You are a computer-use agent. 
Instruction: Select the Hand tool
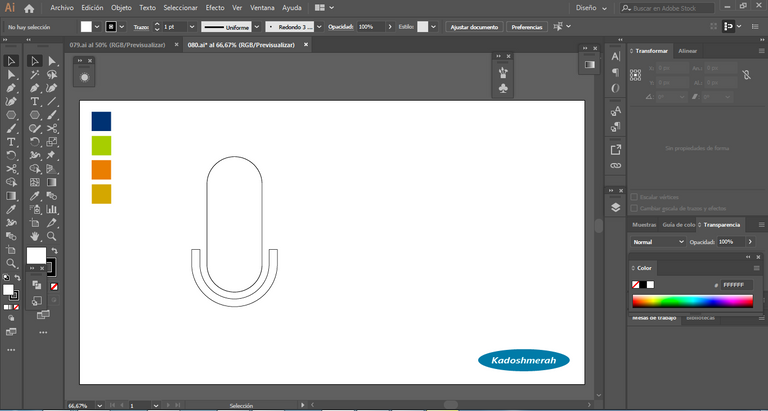click(x=34, y=237)
